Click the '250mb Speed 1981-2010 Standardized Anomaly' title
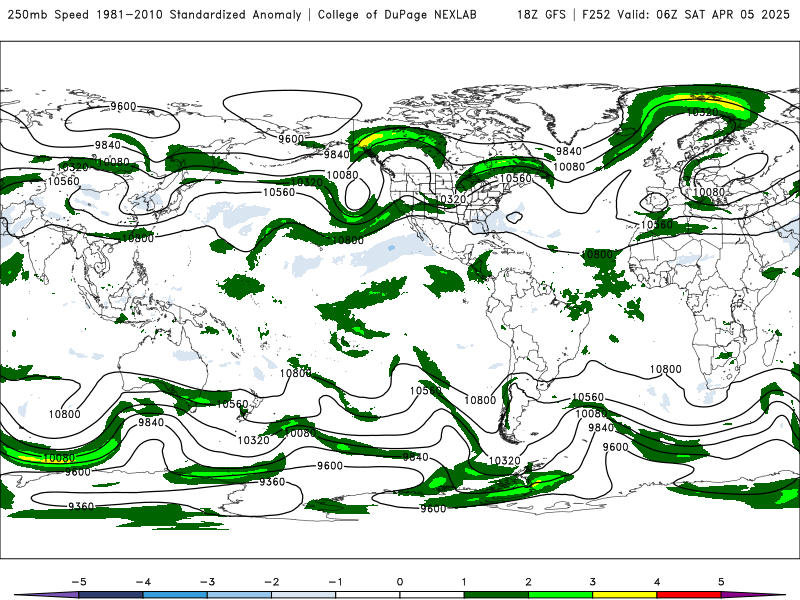The width and height of the screenshot is (800, 600). [x=154, y=14]
